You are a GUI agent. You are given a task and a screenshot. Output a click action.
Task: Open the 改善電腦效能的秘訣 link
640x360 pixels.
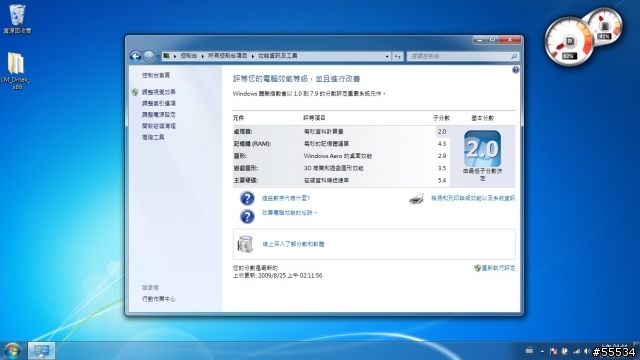coord(289,213)
